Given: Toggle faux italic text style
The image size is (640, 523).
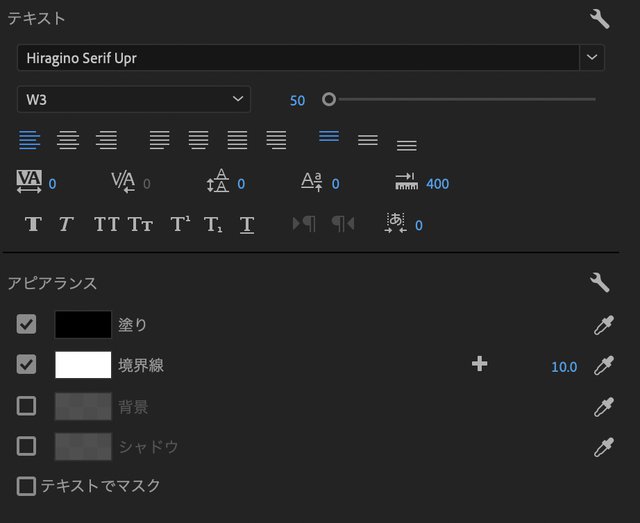Looking at the screenshot, I should (66, 224).
